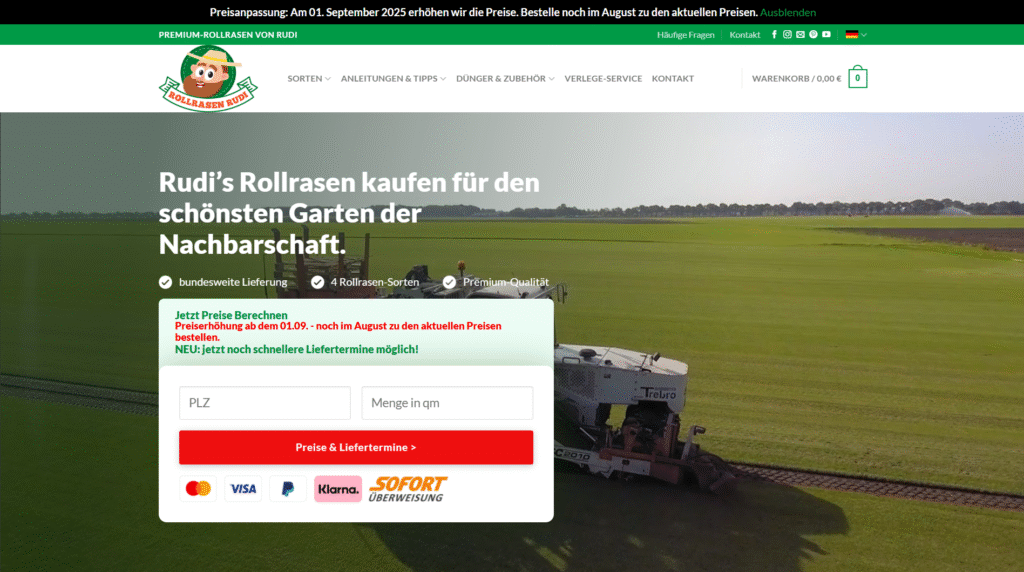Focus the Menge in qm field
Image resolution: width=1024 pixels, height=572 pixels.
(x=447, y=403)
